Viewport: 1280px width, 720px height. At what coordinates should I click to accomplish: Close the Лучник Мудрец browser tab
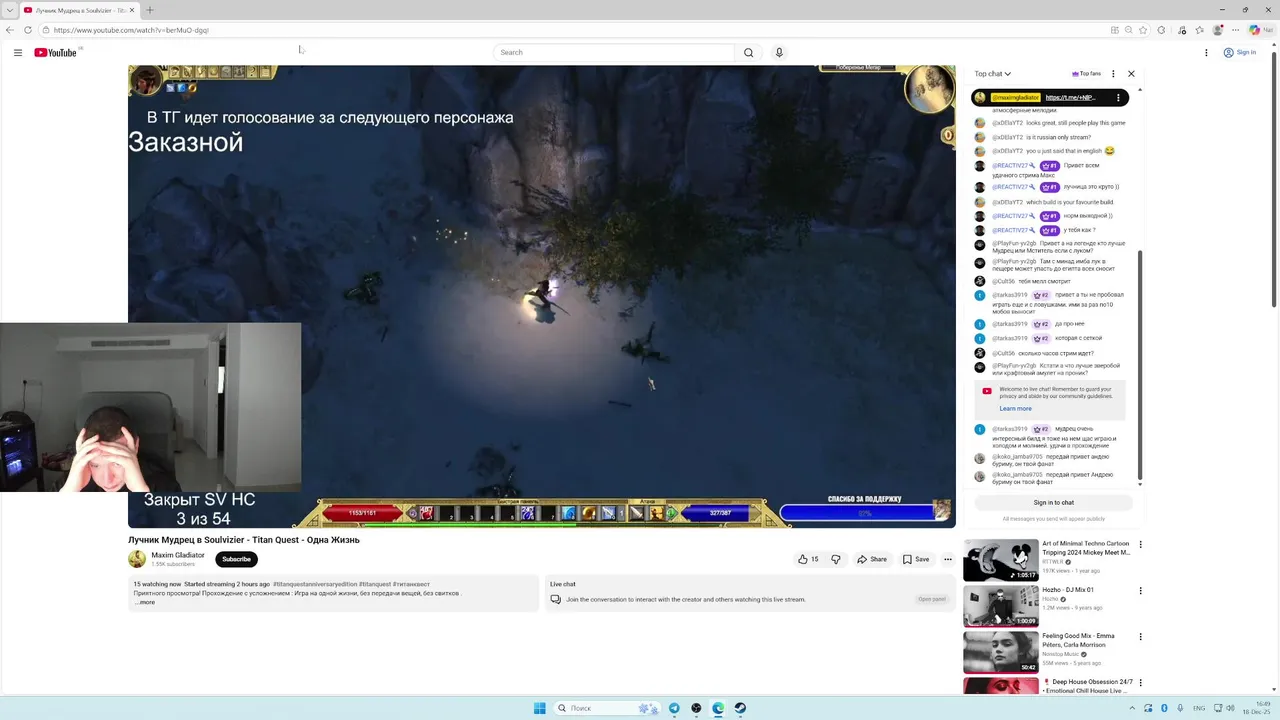click(x=132, y=10)
